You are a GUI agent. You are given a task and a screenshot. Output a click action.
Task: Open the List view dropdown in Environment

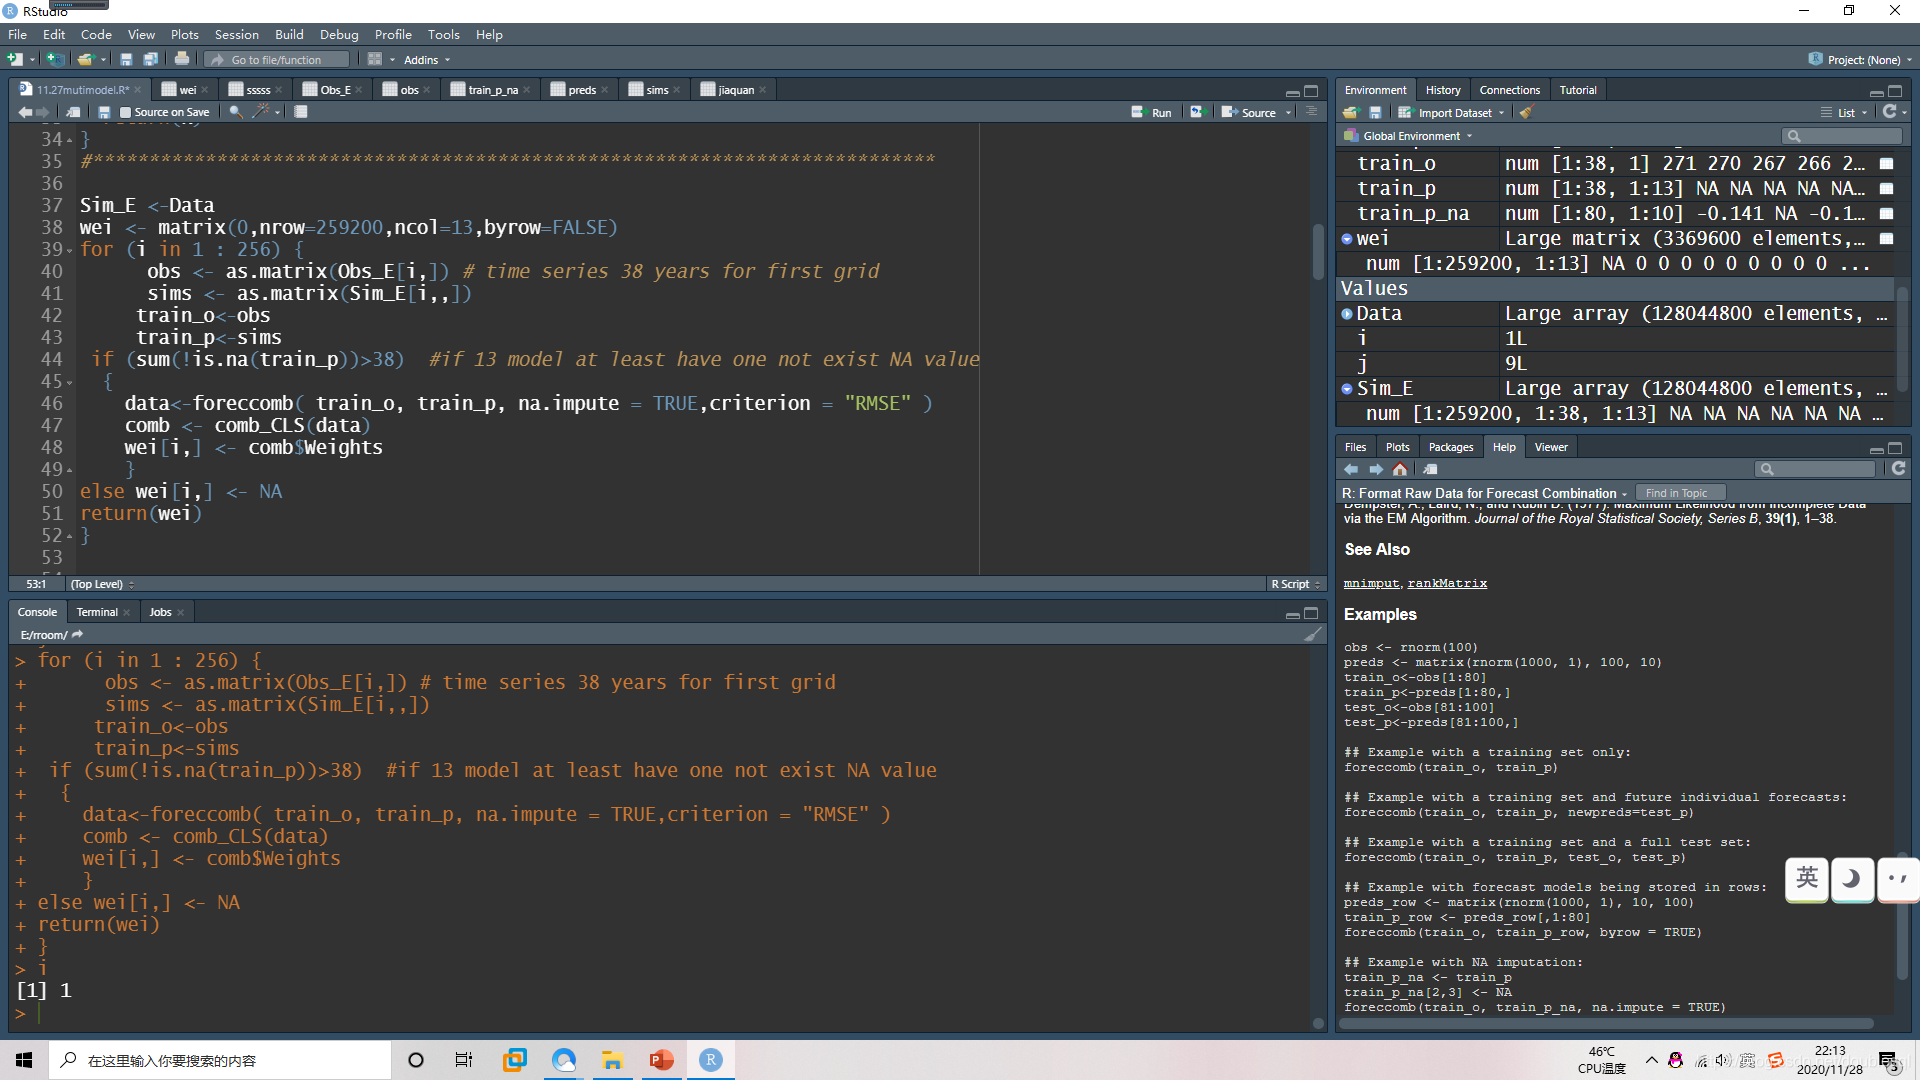pyautogui.click(x=1844, y=113)
